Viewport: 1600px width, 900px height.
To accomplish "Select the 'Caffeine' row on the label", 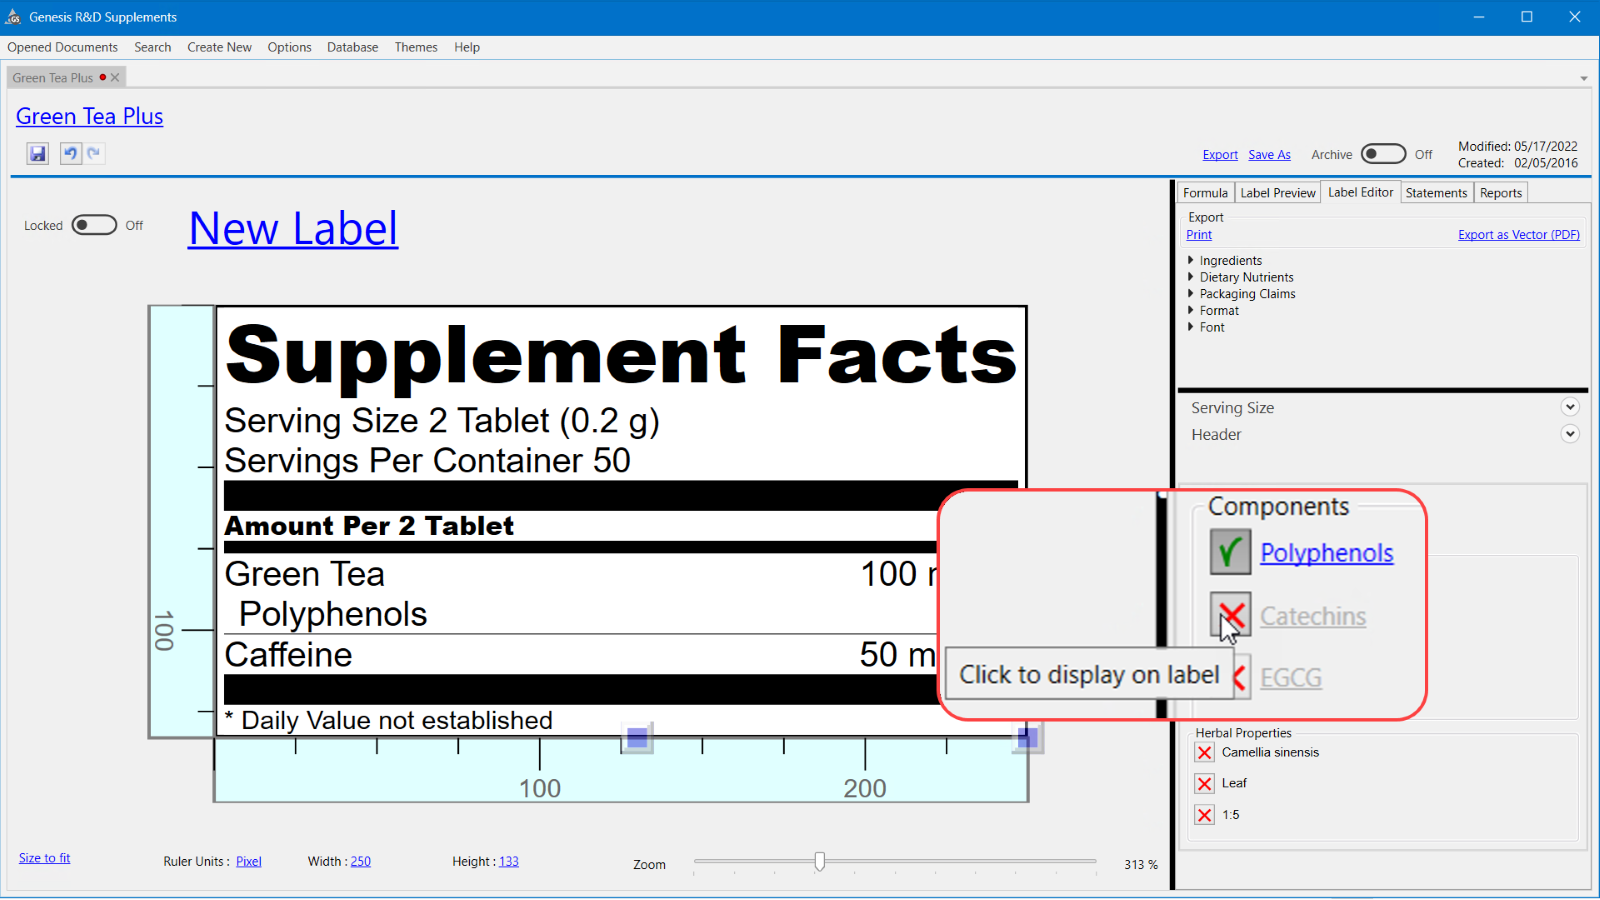I will click(289, 655).
